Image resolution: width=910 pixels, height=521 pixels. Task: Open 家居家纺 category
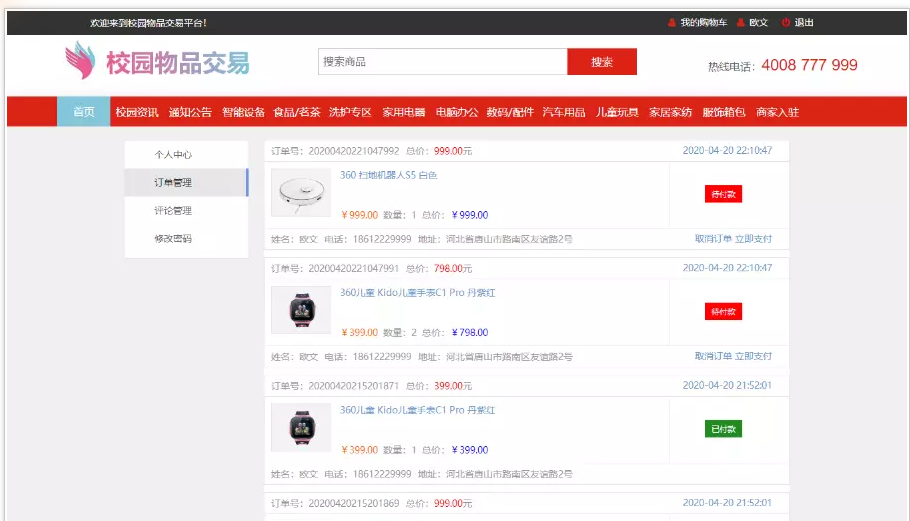click(670, 112)
